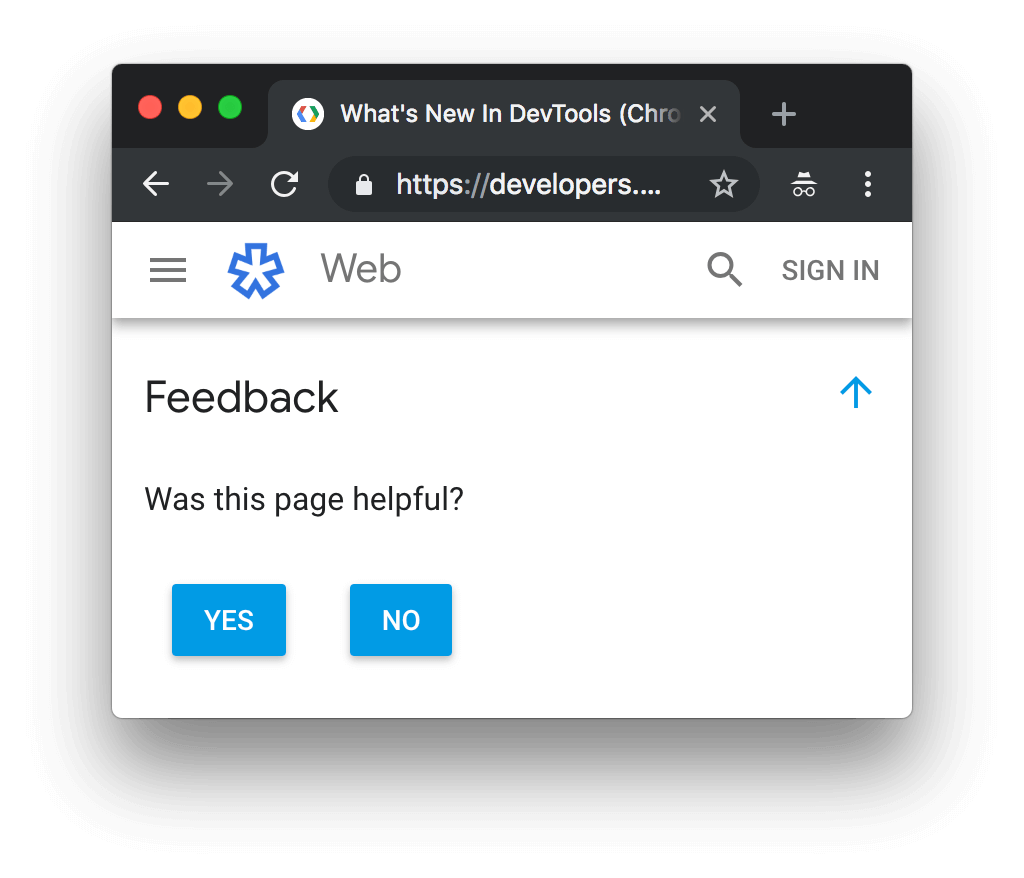This screenshot has height=878, width=1024.
Task: Click the blue Web Fundamentals logo
Action: tap(256, 270)
